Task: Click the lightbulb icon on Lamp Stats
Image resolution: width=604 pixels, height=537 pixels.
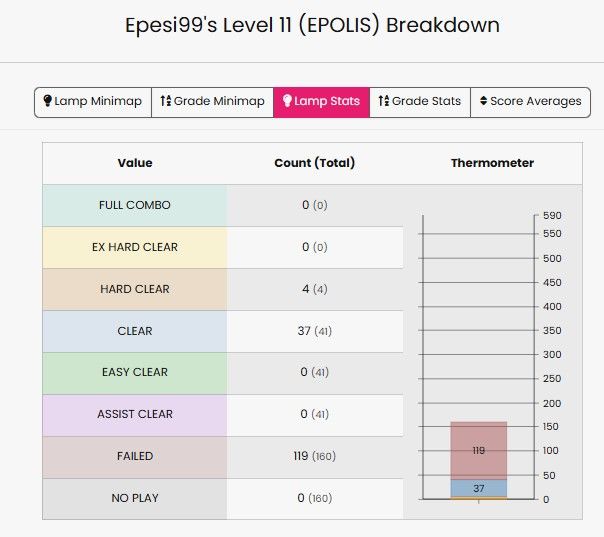Action: pos(288,101)
